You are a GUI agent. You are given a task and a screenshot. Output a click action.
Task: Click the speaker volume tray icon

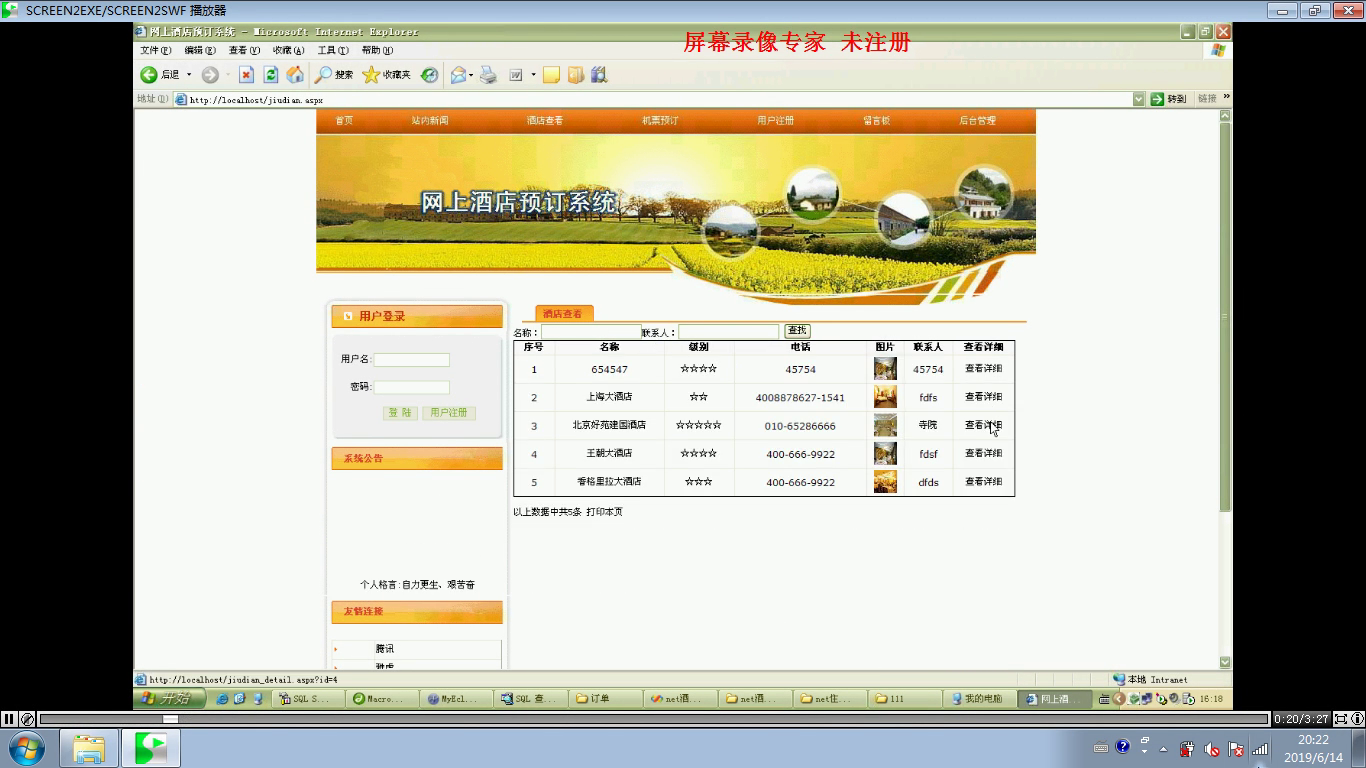[1211, 749]
